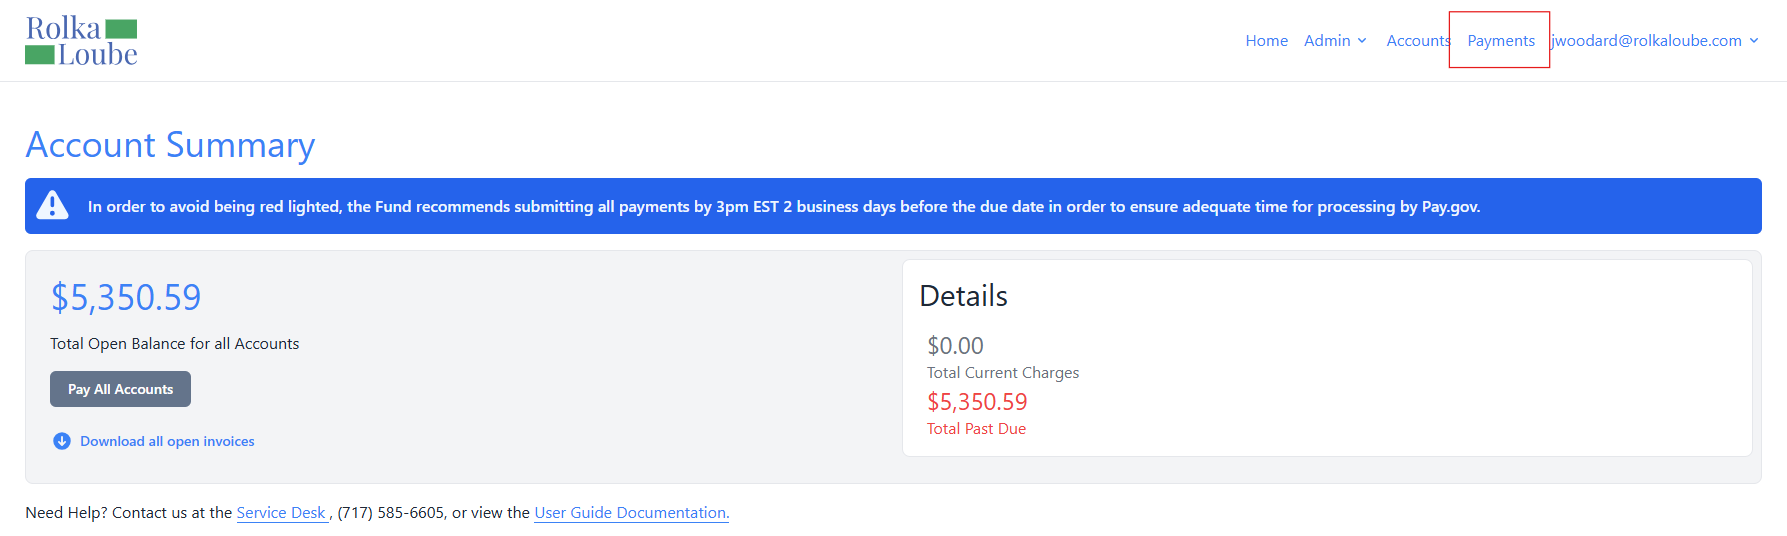The image size is (1787, 536).
Task: Click the Details panel heading
Action: (x=963, y=296)
